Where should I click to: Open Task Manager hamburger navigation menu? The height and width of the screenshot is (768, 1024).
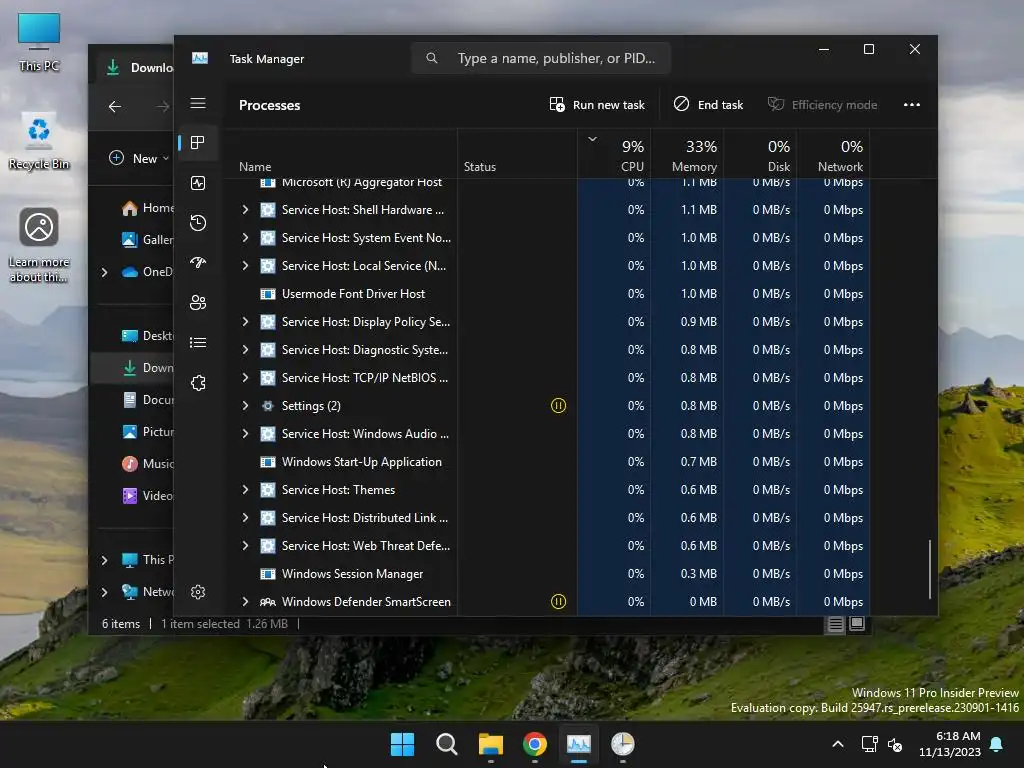[x=198, y=103]
